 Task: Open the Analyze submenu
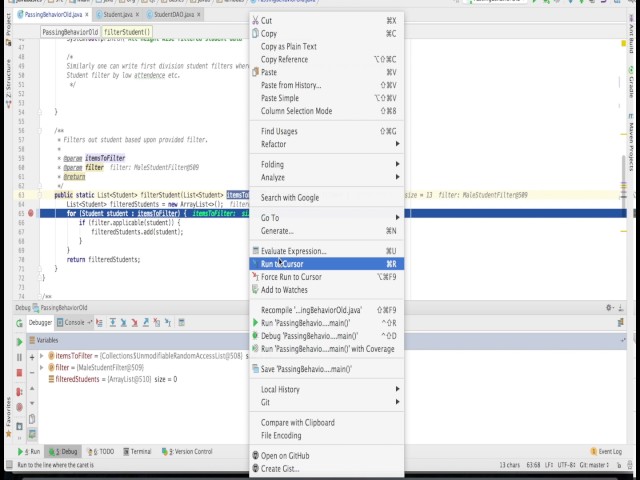(327, 178)
